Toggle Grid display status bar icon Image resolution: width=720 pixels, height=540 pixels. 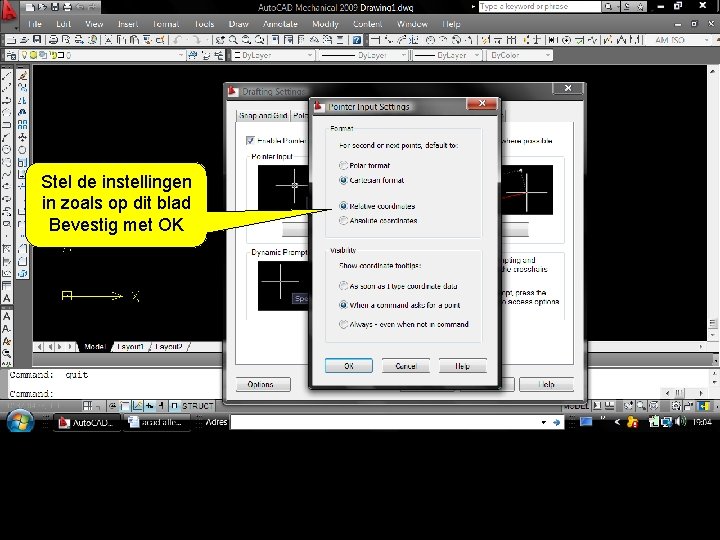(88, 406)
